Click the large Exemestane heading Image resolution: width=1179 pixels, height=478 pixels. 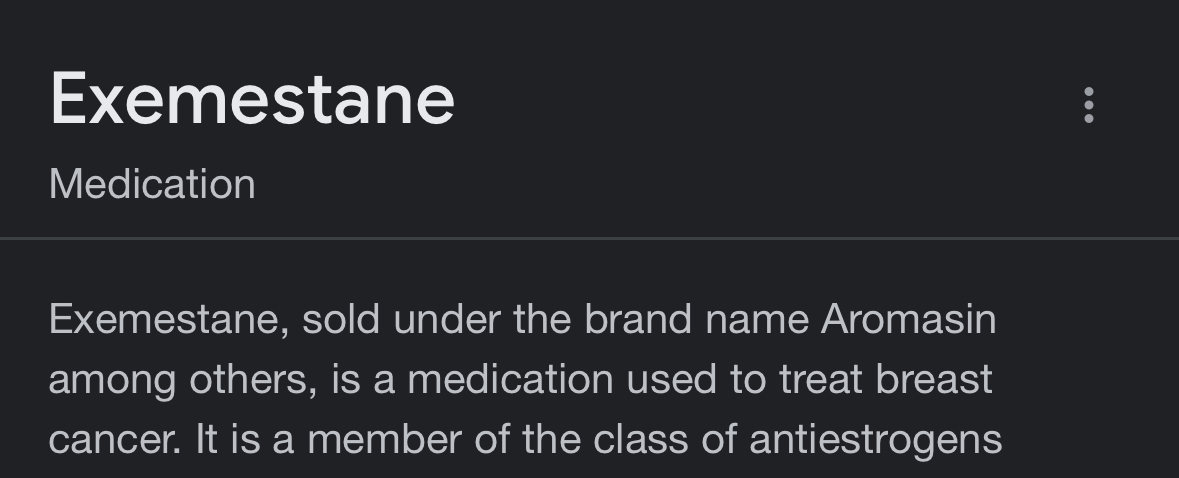coord(252,100)
